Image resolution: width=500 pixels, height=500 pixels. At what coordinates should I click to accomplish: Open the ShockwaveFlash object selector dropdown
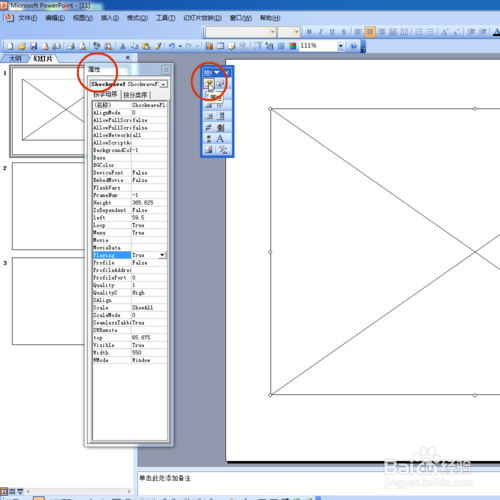pyautogui.click(x=163, y=84)
